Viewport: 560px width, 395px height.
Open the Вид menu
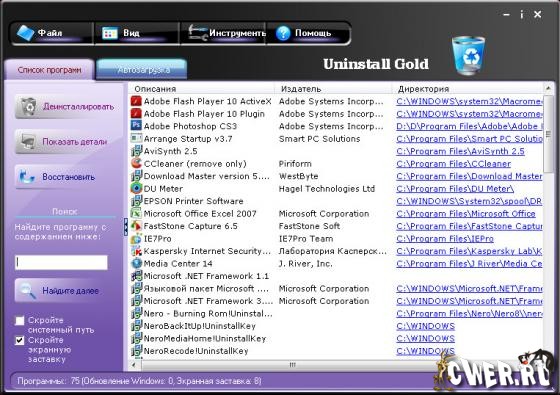click(136, 33)
